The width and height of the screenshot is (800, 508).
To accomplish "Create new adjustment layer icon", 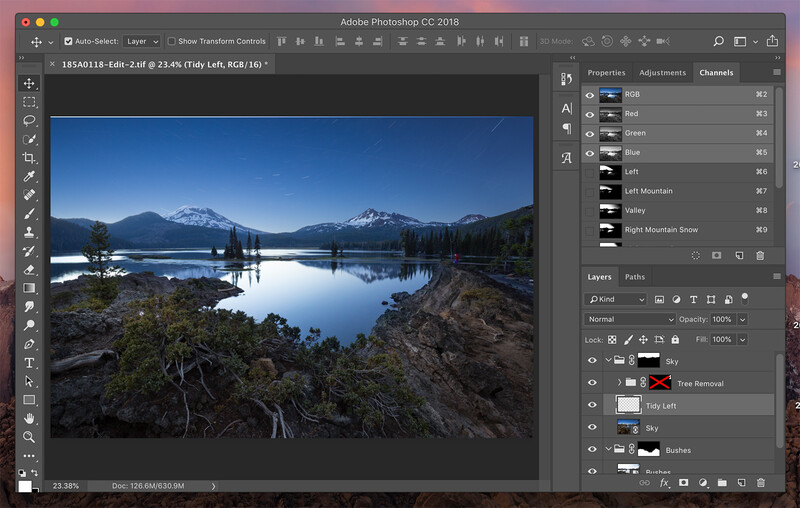I will click(x=703, y=482).
